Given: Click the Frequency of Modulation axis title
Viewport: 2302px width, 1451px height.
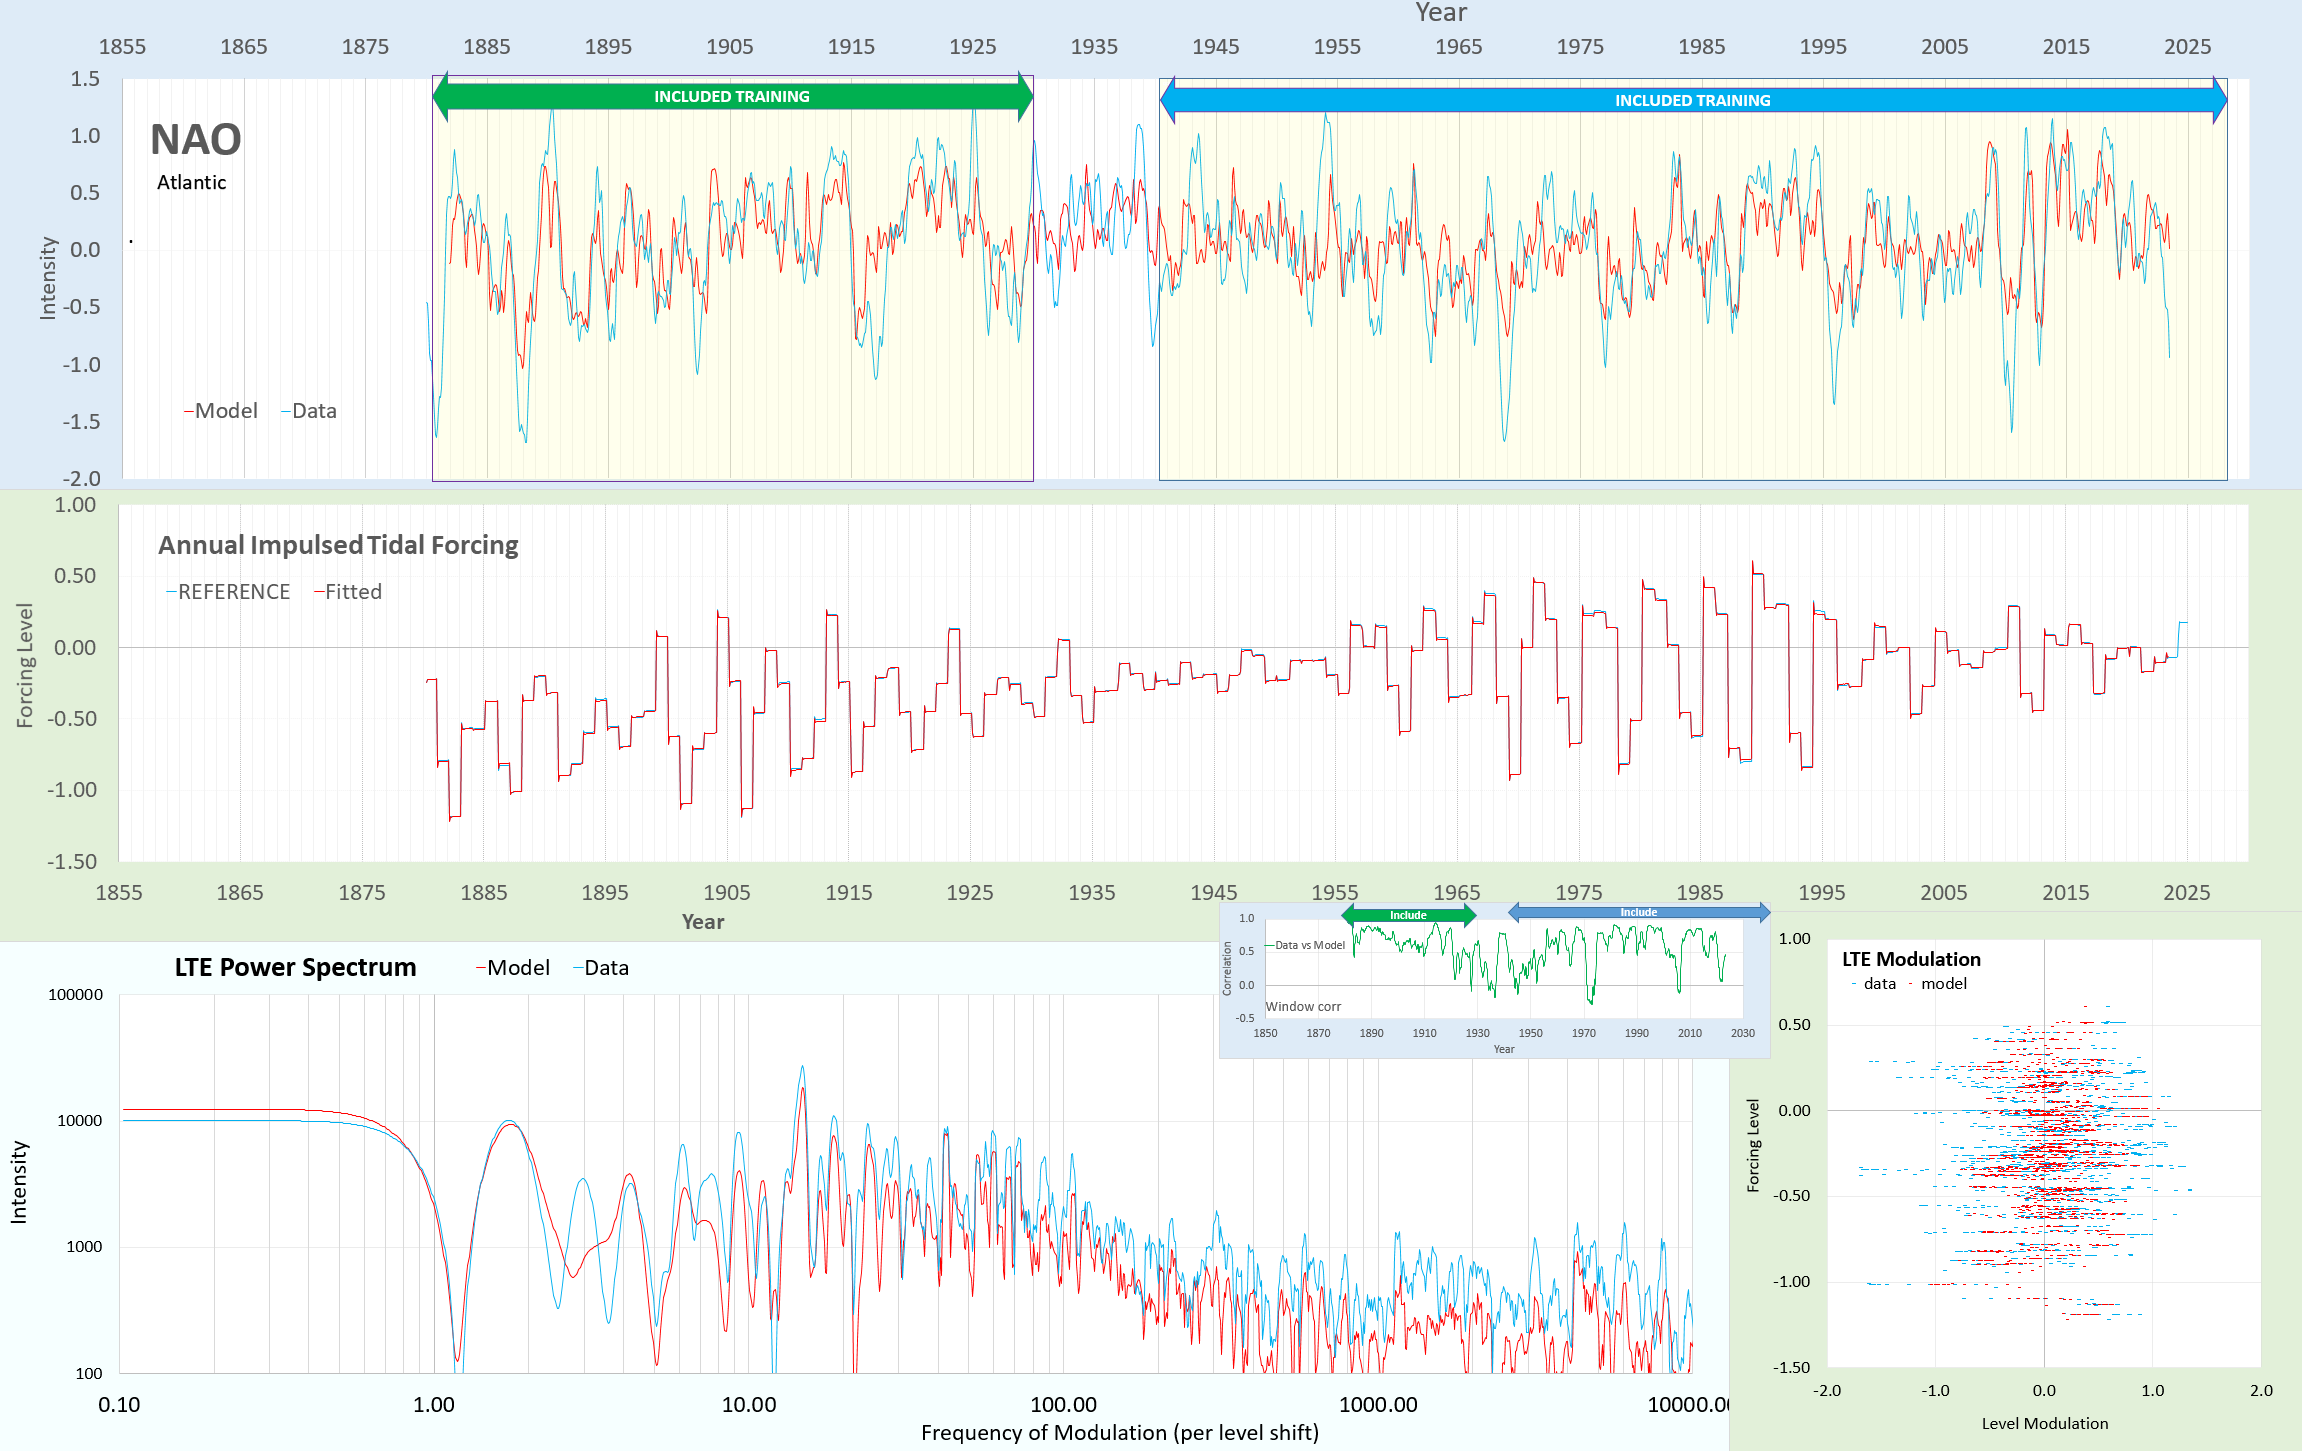Looking at the screenshot, I should coord(1119,1432).
